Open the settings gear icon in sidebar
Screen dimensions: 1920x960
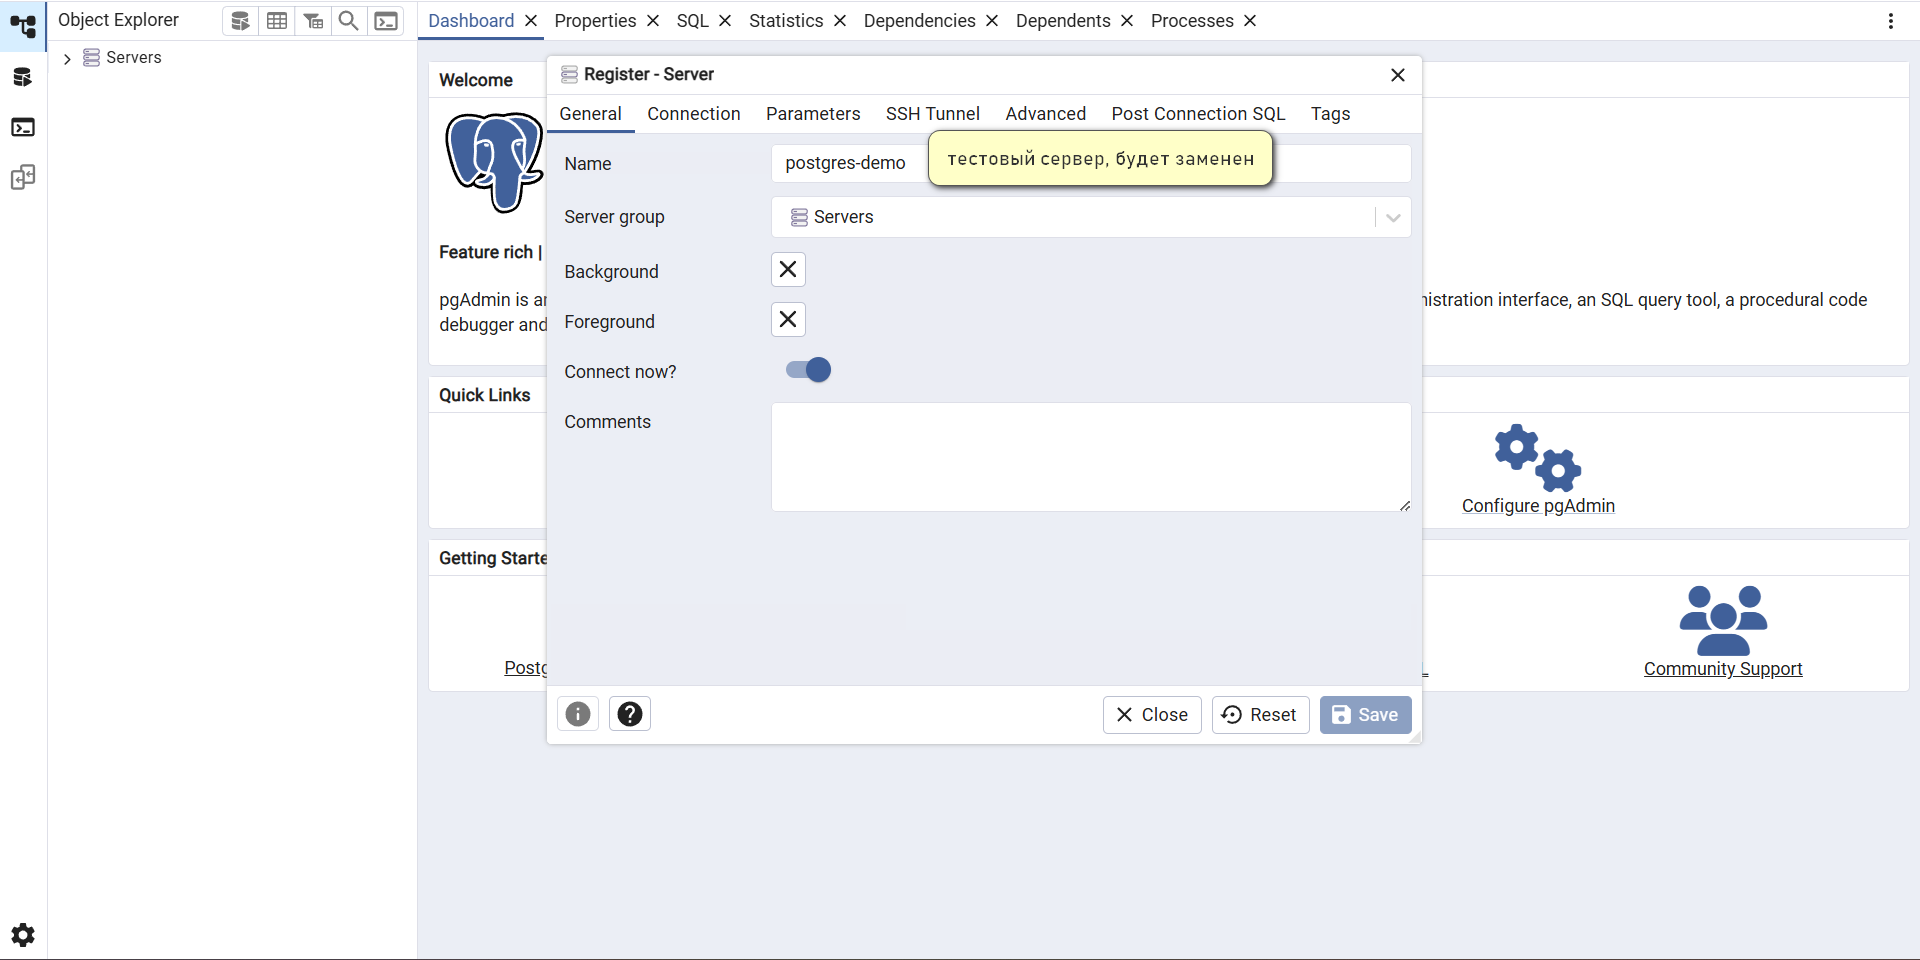[23, 935]
